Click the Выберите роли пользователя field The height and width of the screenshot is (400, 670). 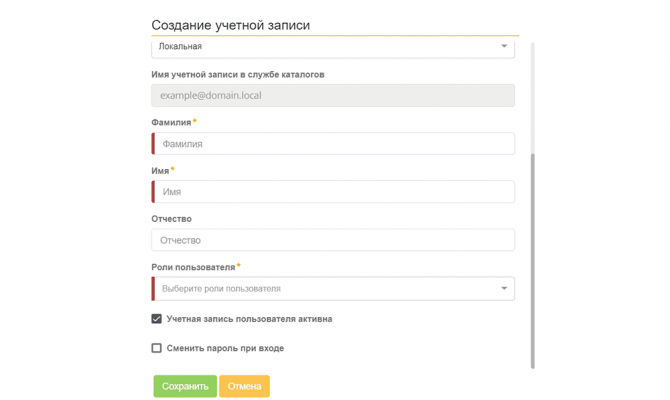pyautogui.click(x=320, y=289)
